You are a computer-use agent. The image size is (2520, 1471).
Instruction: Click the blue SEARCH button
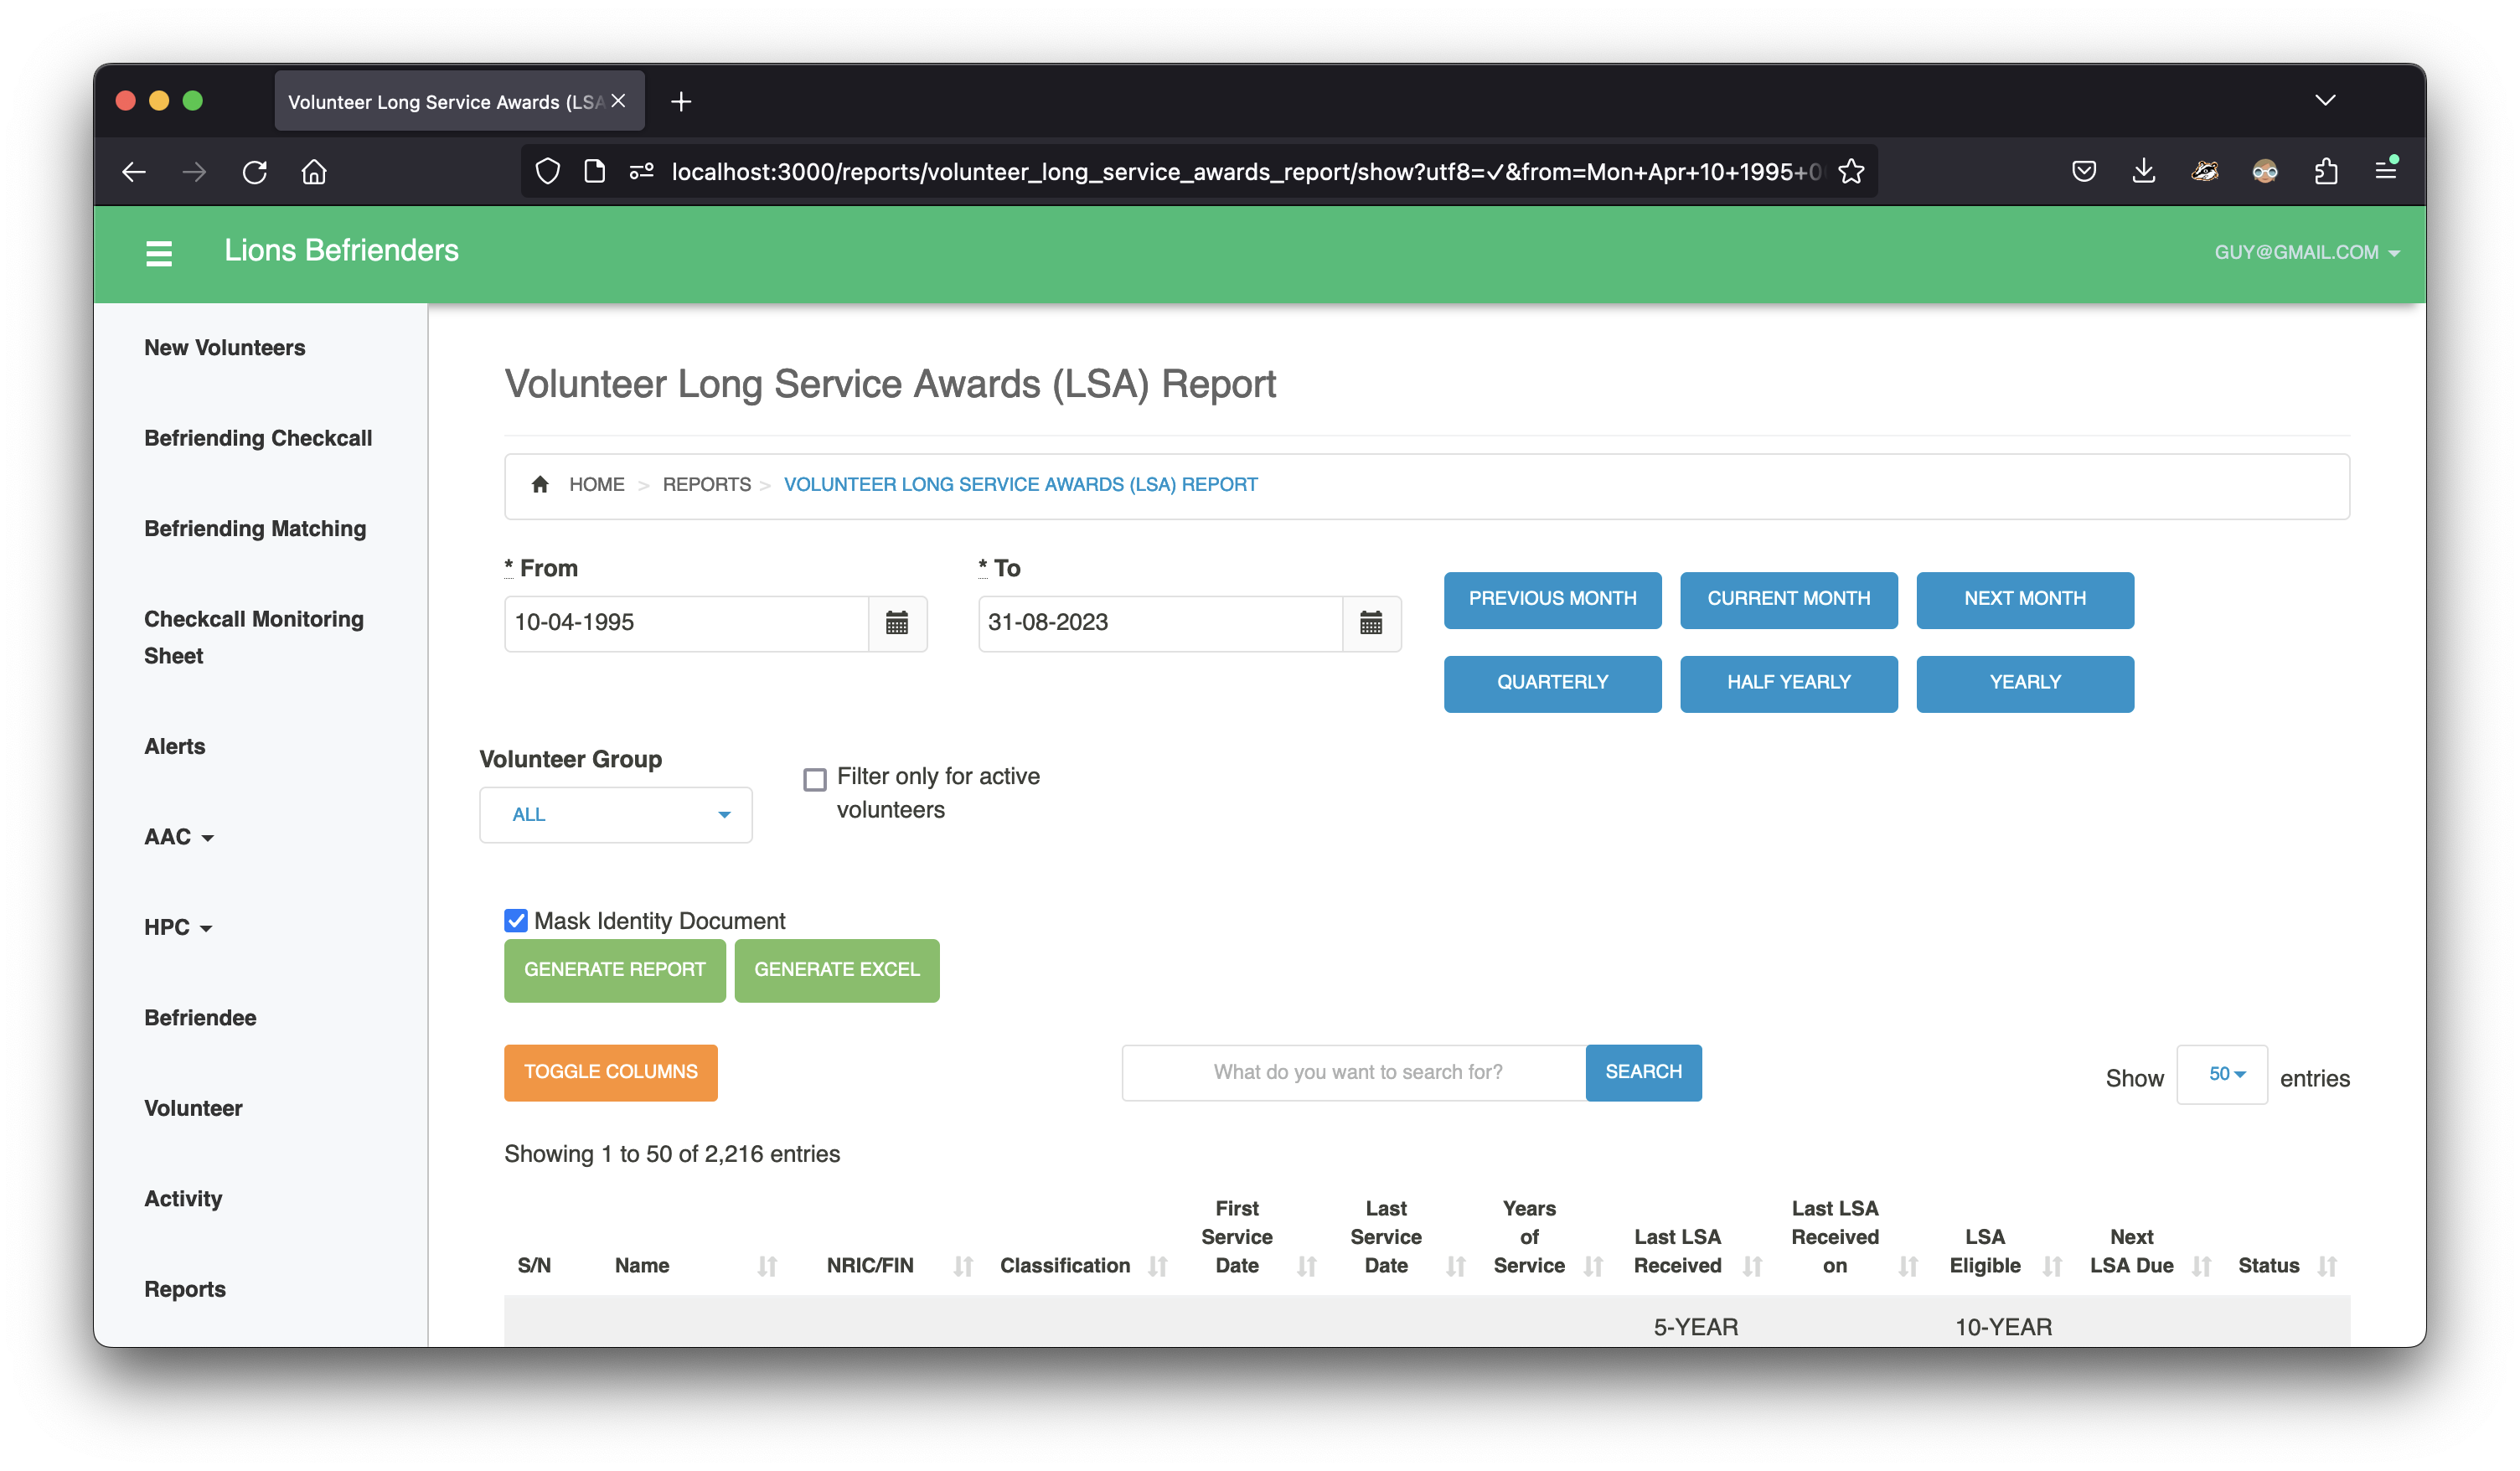(1643, 1073)
